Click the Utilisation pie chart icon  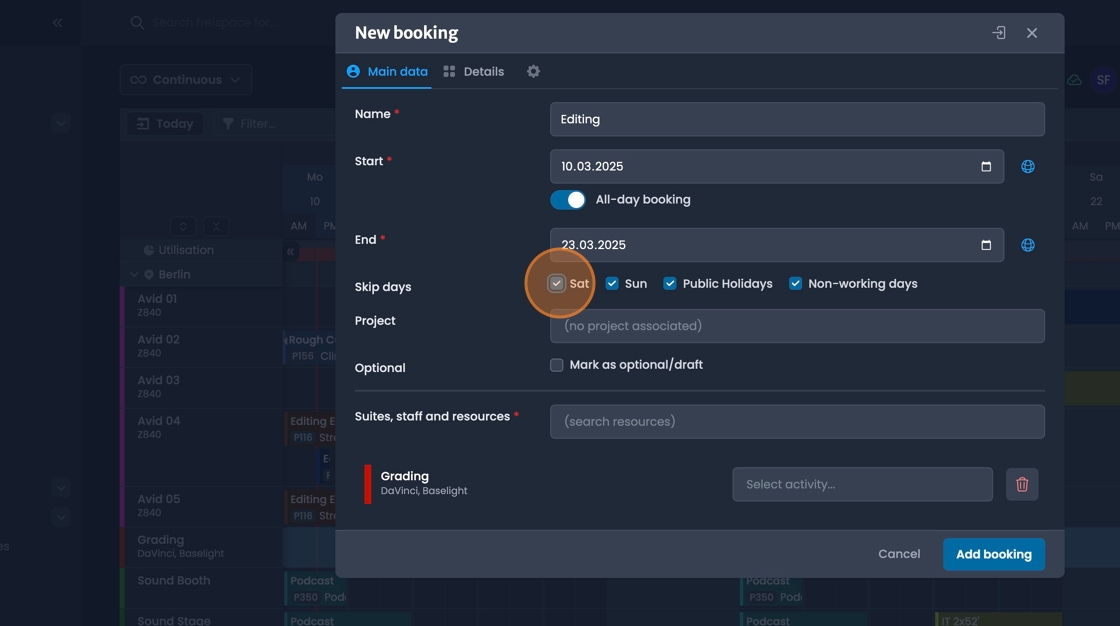(x=148, y=249)
